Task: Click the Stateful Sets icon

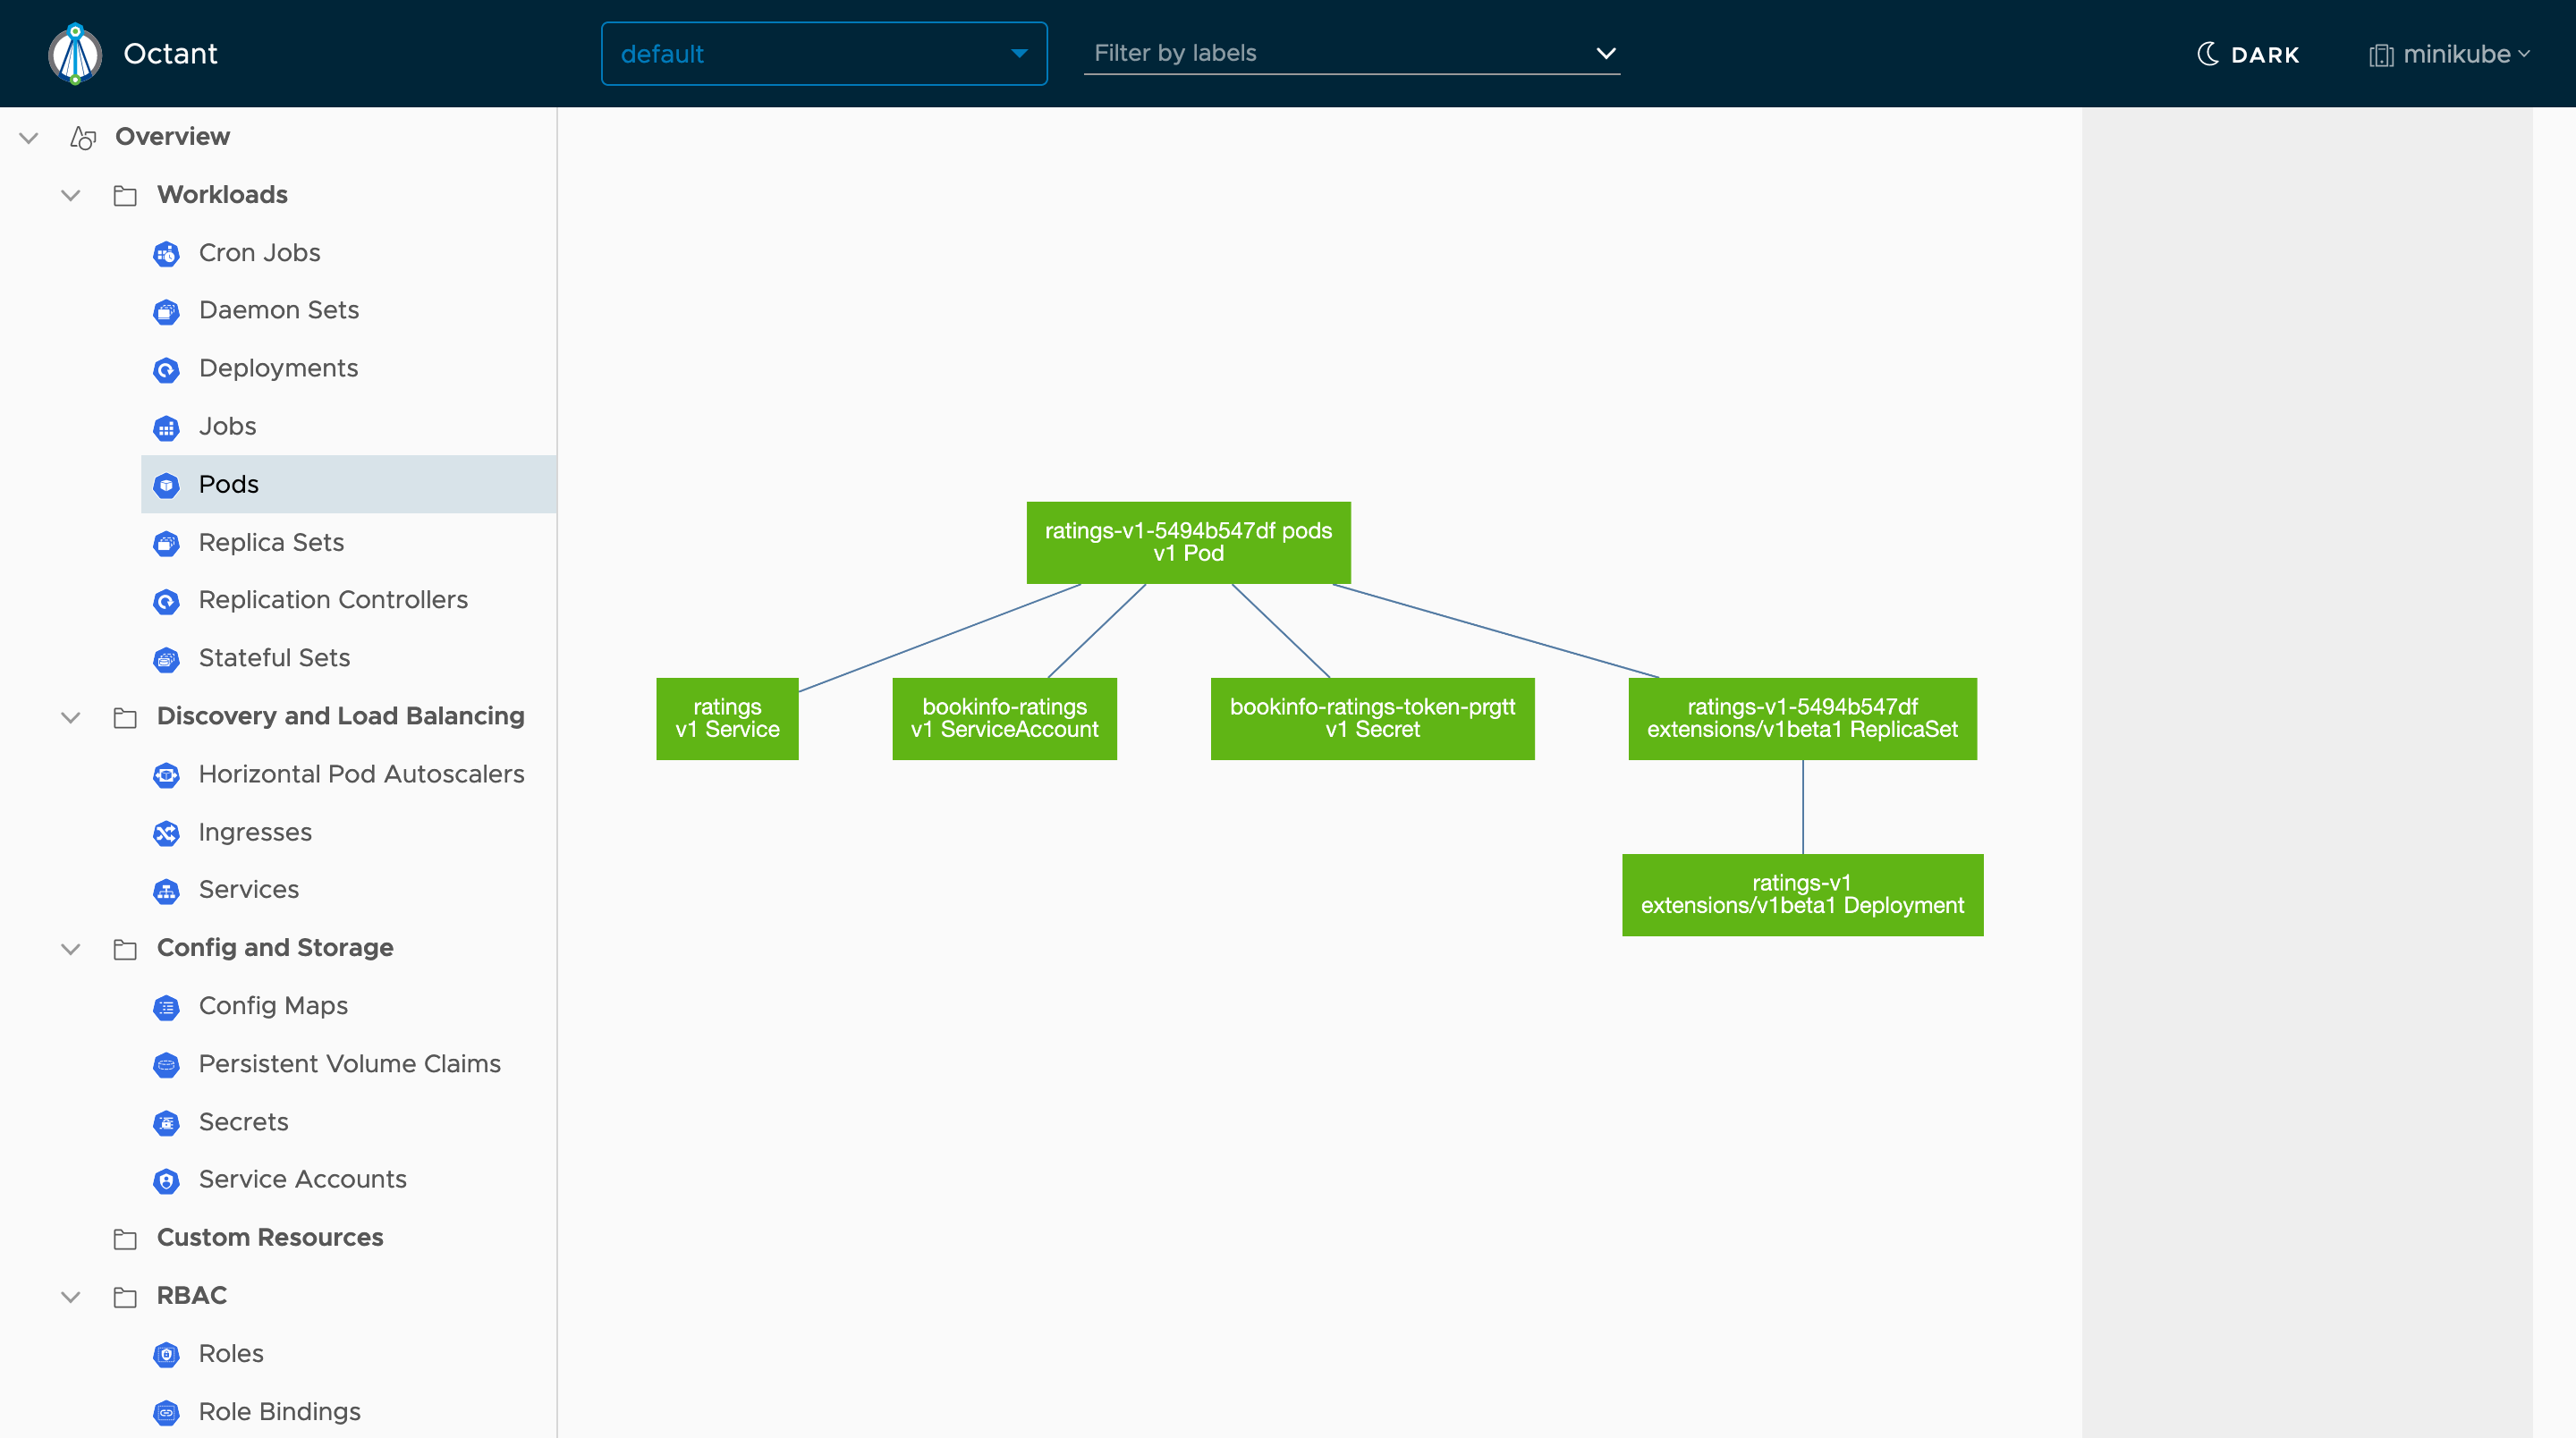Action: (x=166, y=659)
